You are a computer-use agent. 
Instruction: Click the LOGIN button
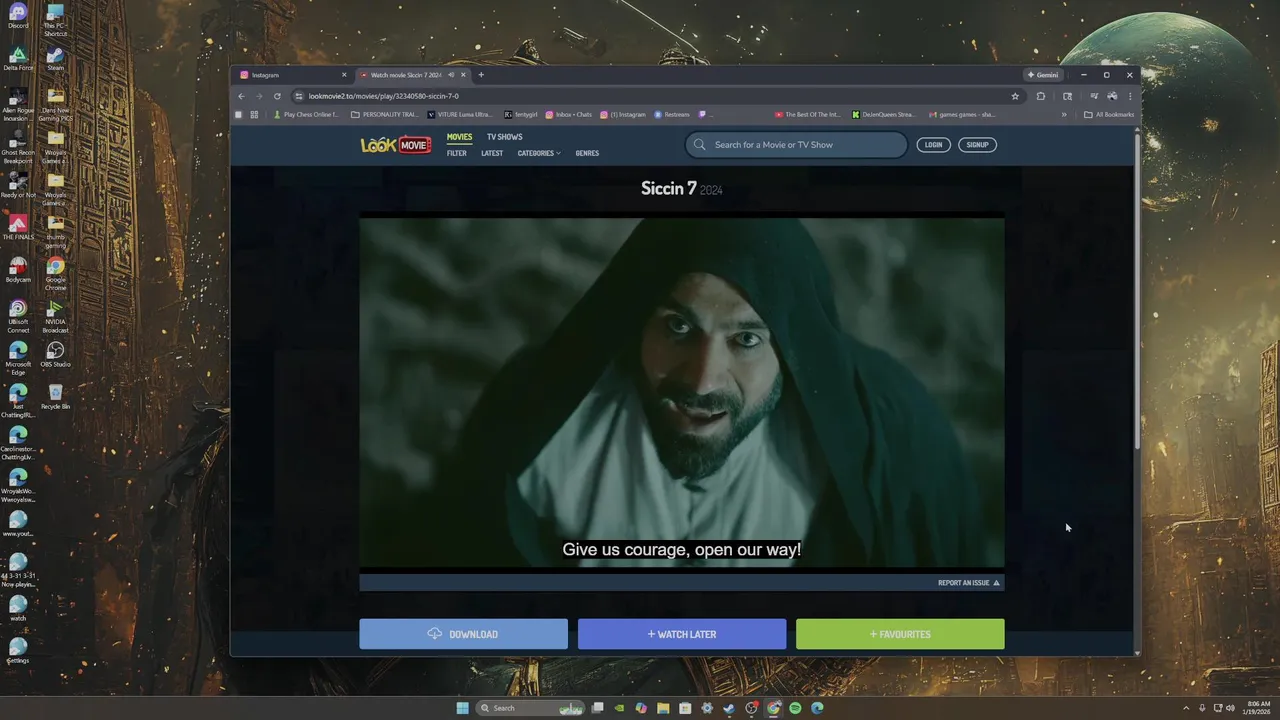point(933,145)
